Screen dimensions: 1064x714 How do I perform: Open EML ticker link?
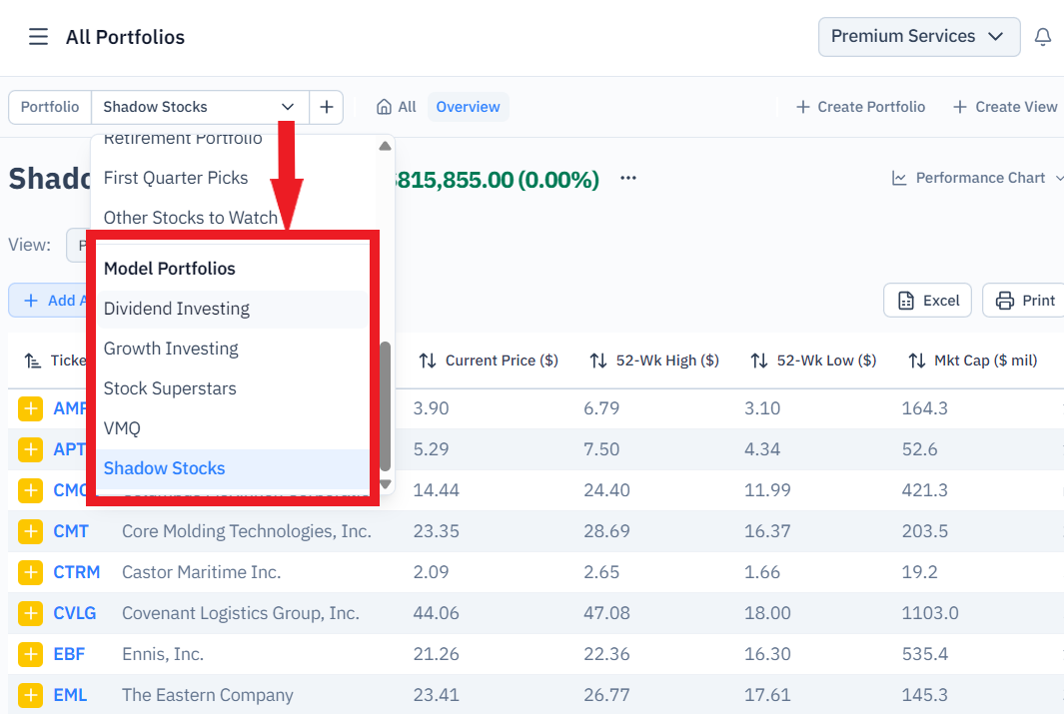coord(71,695)
